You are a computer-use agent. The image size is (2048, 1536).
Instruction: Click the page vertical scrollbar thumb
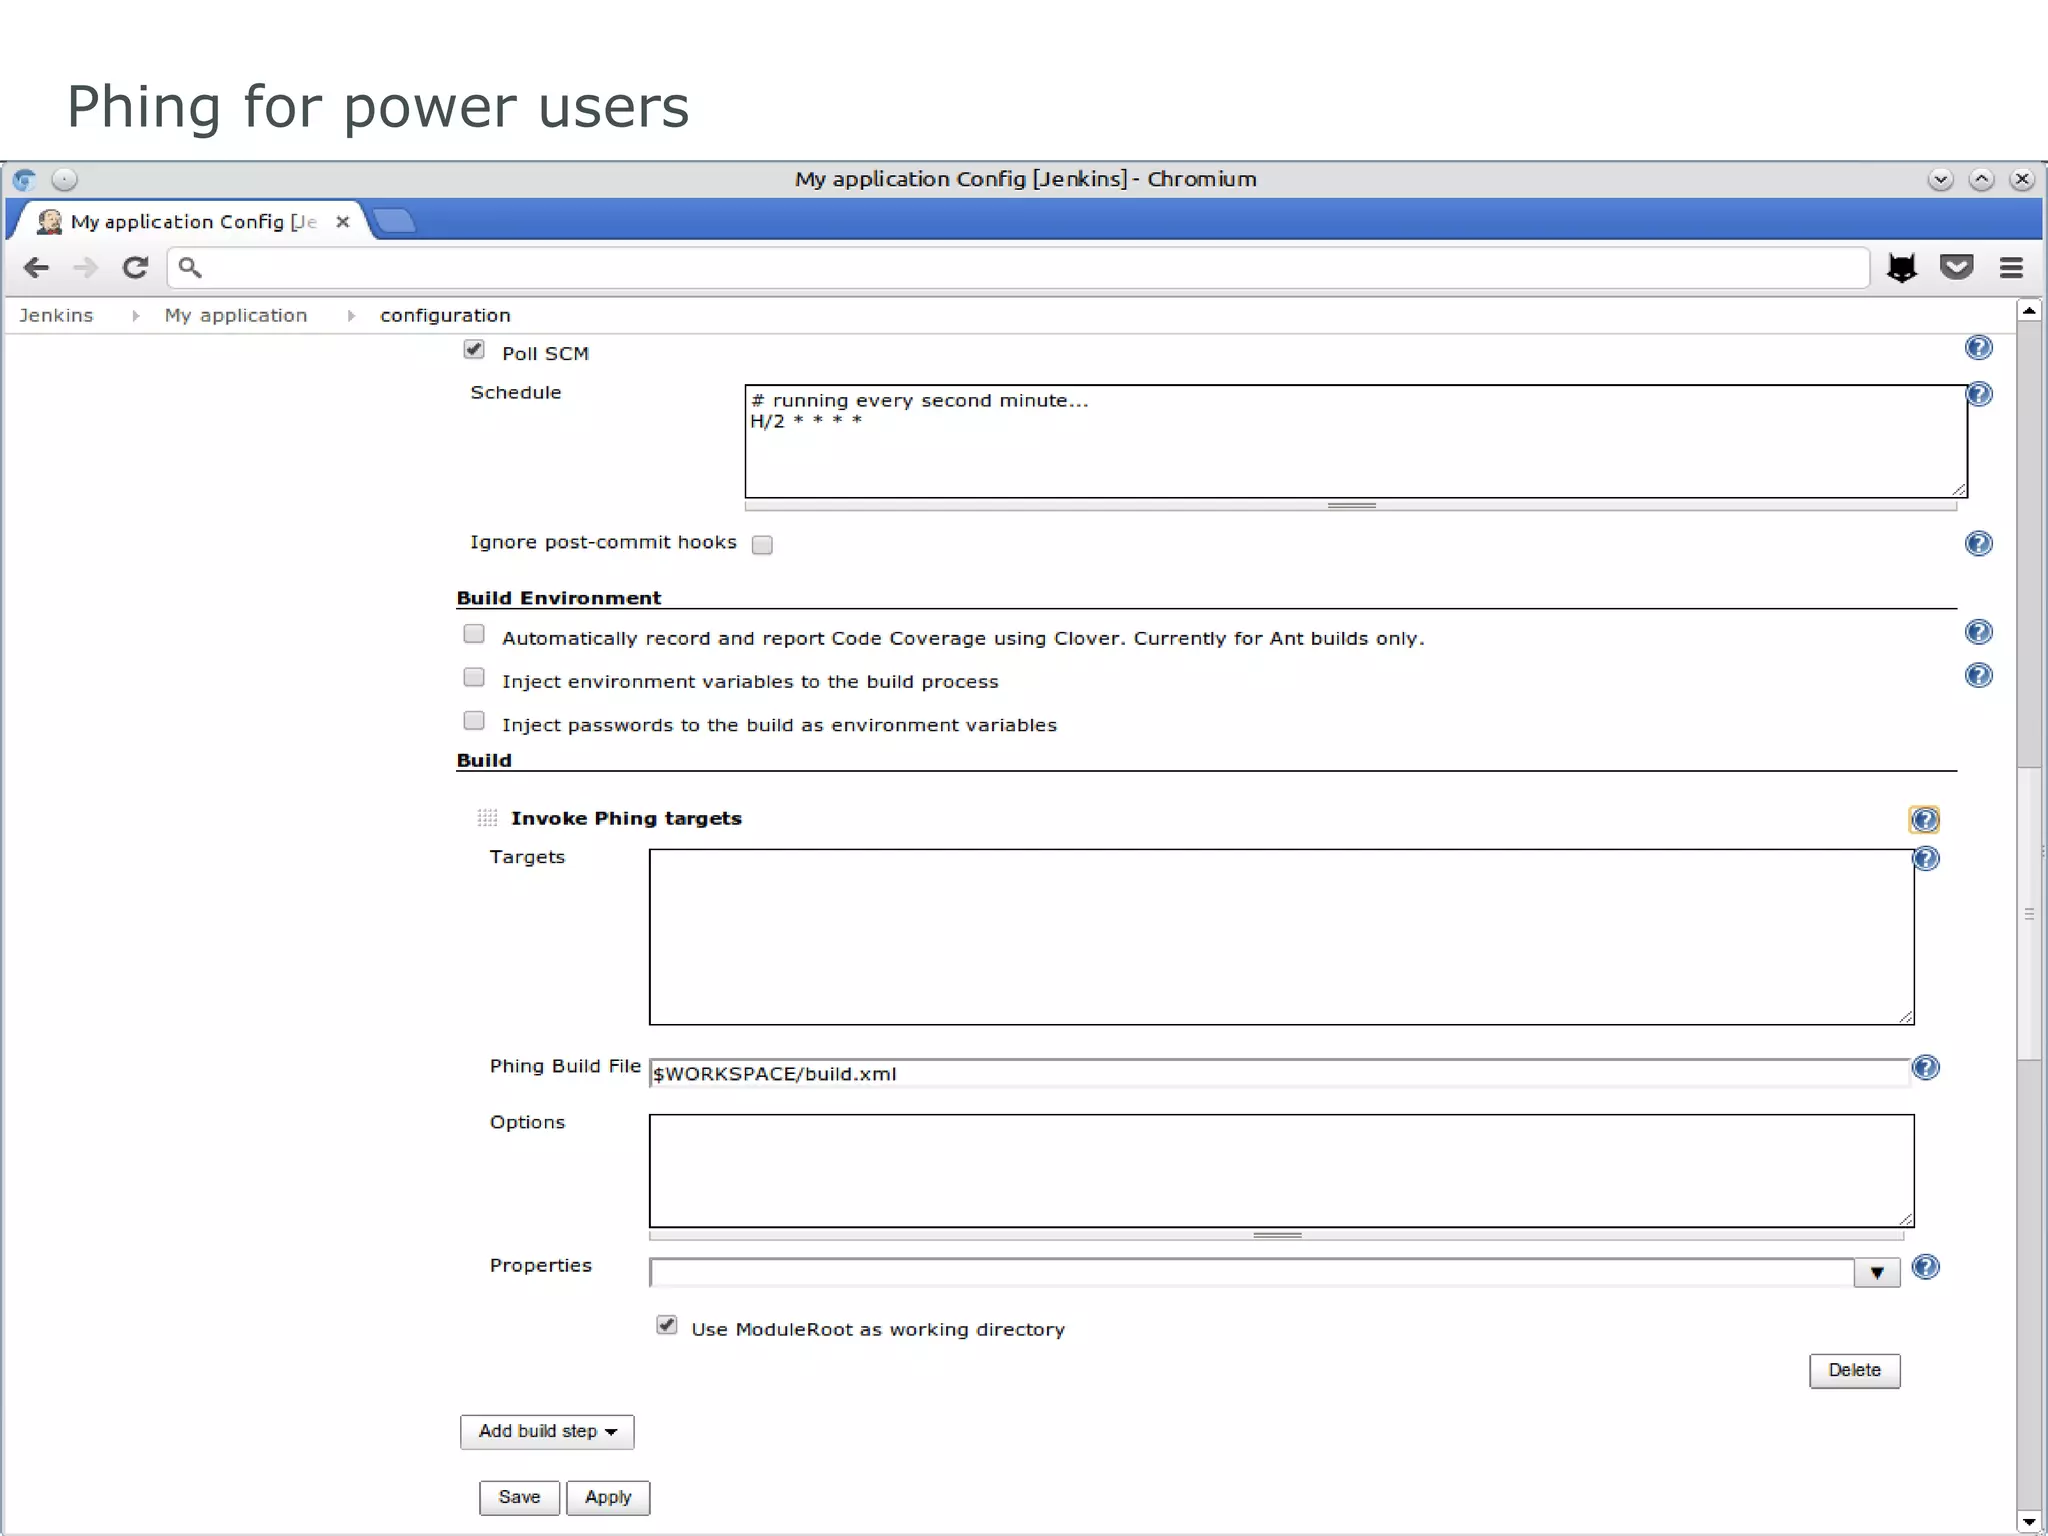2029,913
